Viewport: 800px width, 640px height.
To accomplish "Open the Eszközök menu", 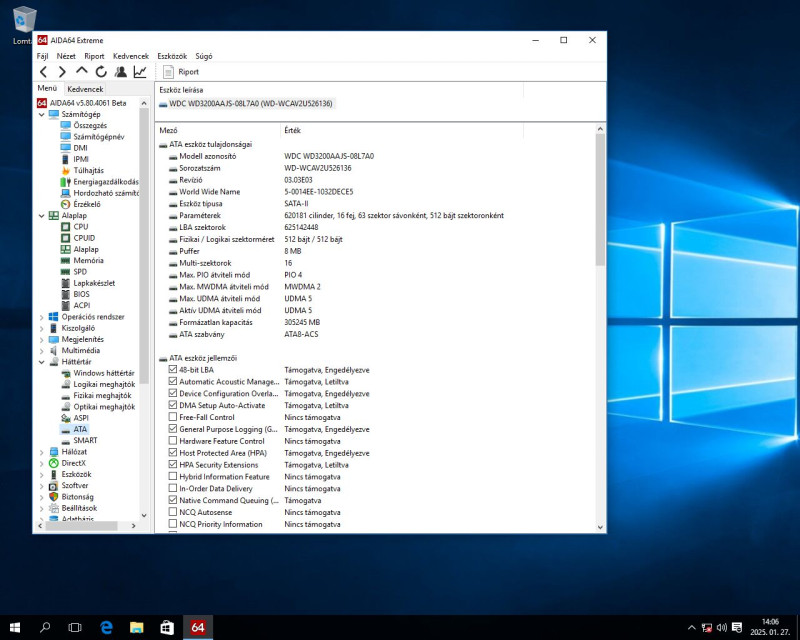I will pyautogui.click(x=172, y=56).
